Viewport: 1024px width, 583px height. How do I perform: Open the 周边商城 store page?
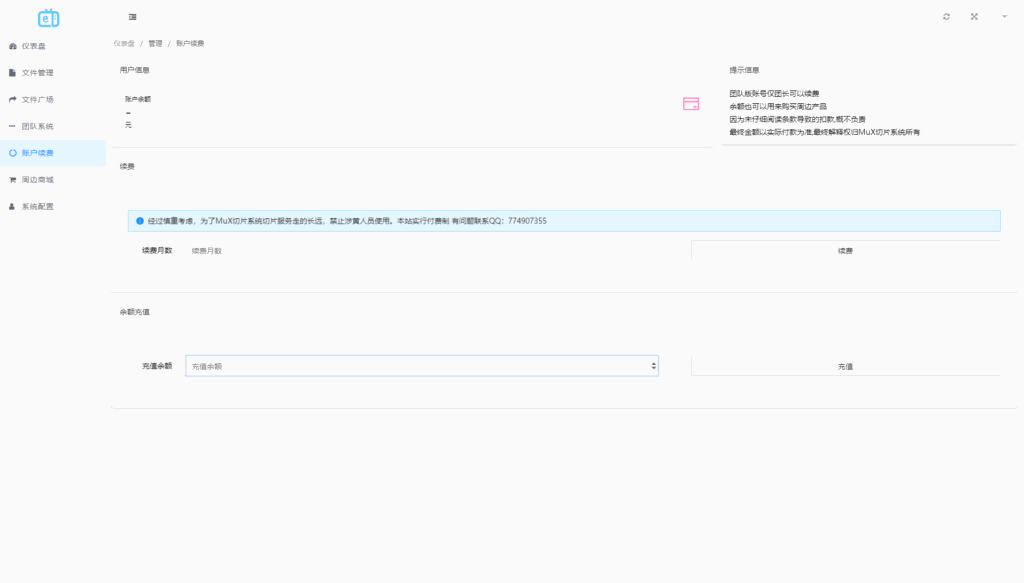pos(40,180)
